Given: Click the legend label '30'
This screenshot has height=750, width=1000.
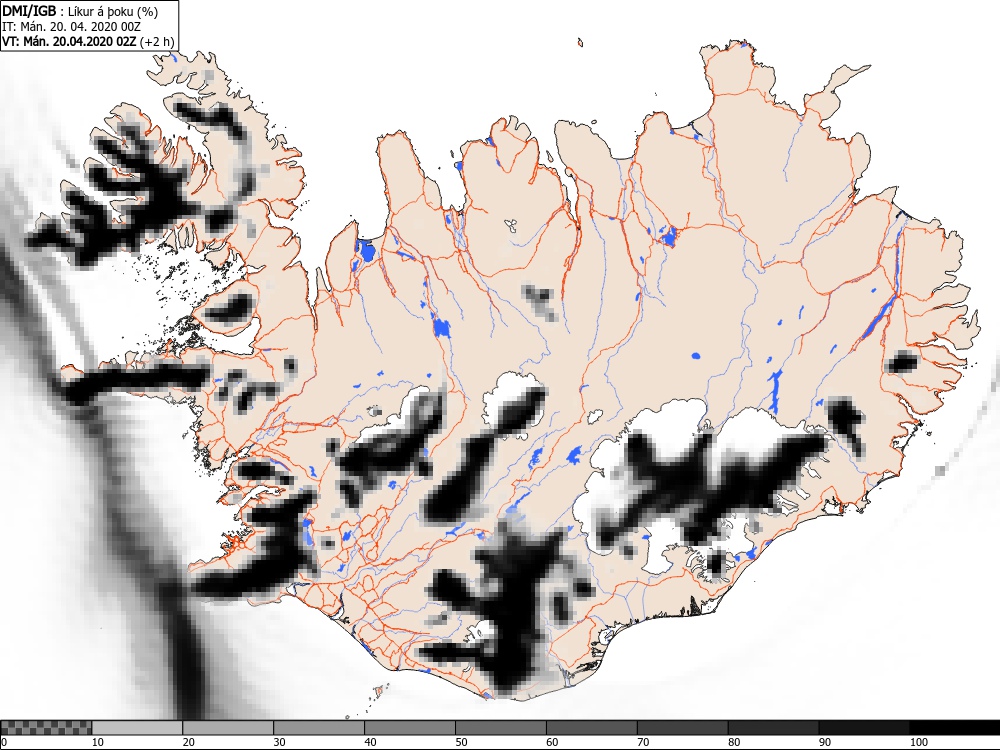Looking at the screenshot, I should click(279, 742).
